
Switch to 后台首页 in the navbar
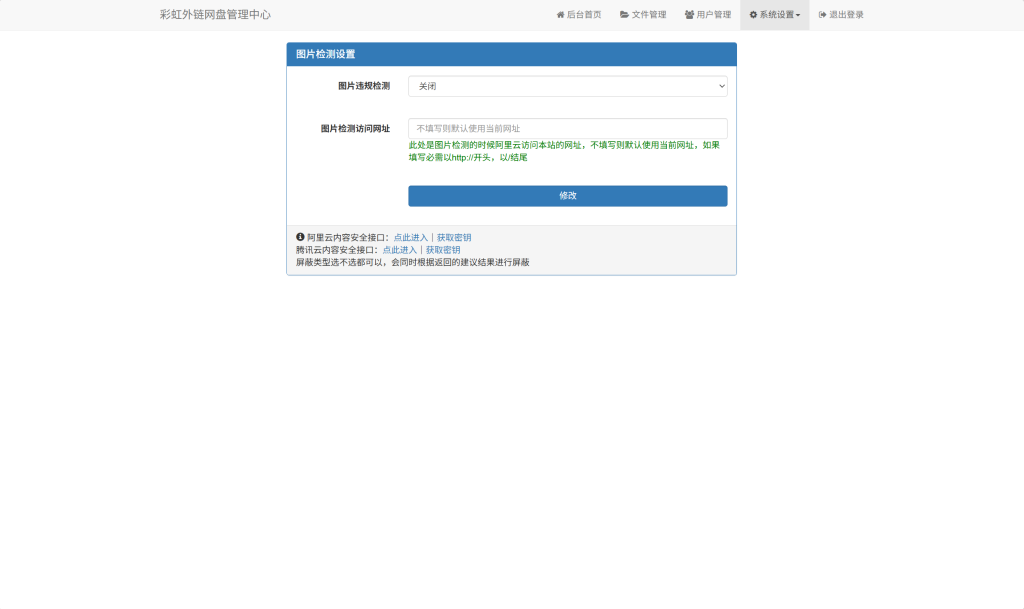(578, 14)
